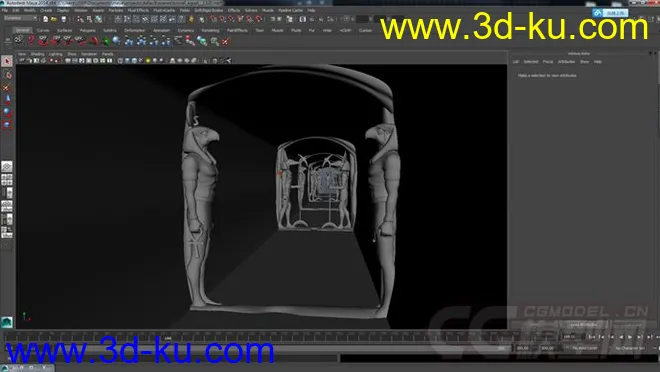This screenshot has height=372, width=660.
Task: Switch to Single Perspective layout
Action: 7,167
